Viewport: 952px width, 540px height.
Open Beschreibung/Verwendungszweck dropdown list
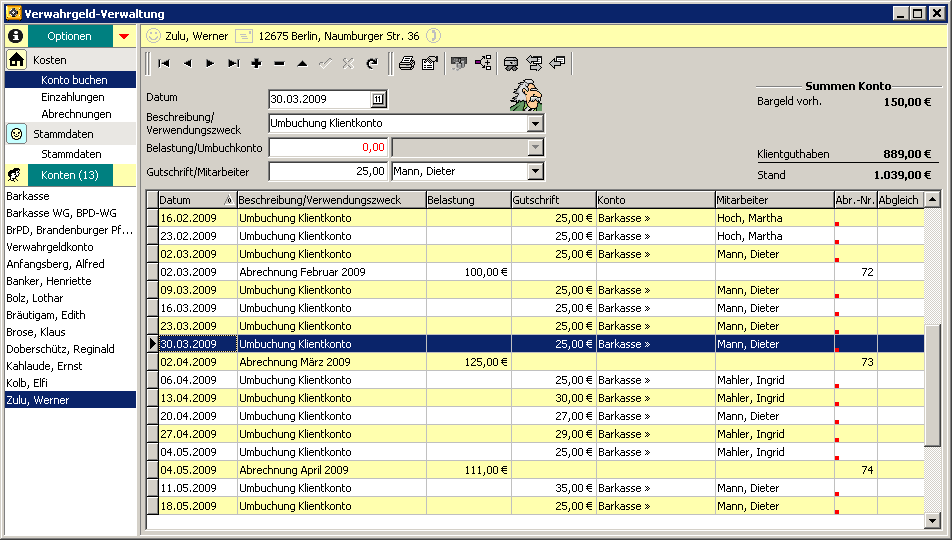tap(535, 123)
